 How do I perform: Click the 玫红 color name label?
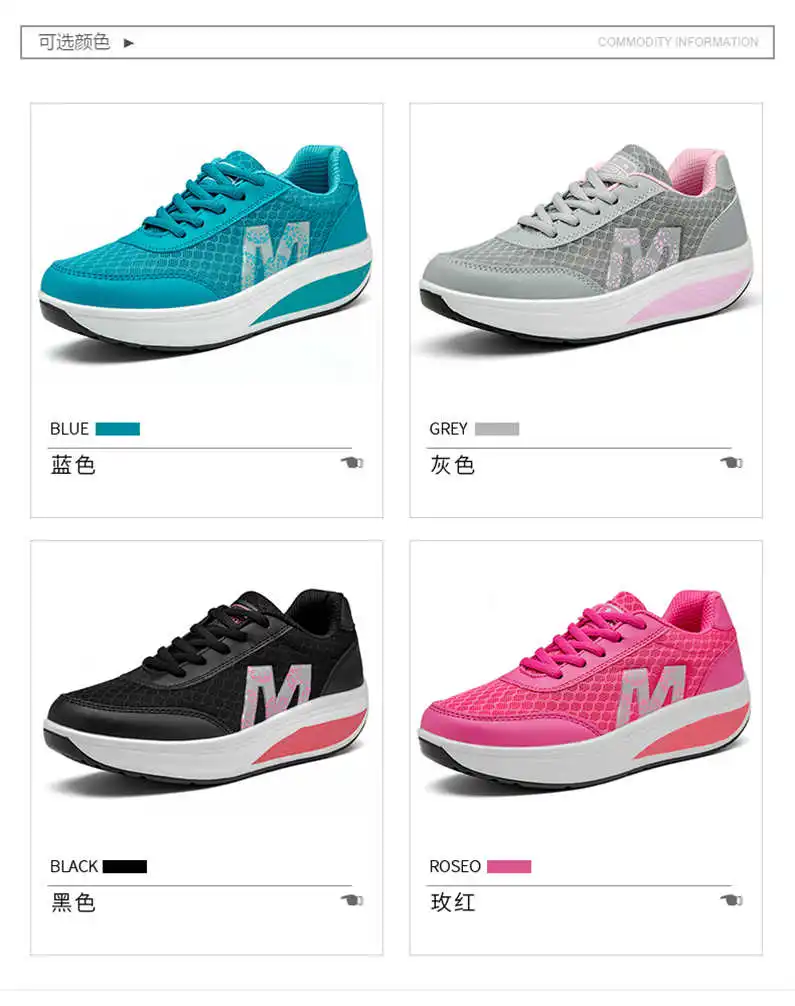point(453,902)
